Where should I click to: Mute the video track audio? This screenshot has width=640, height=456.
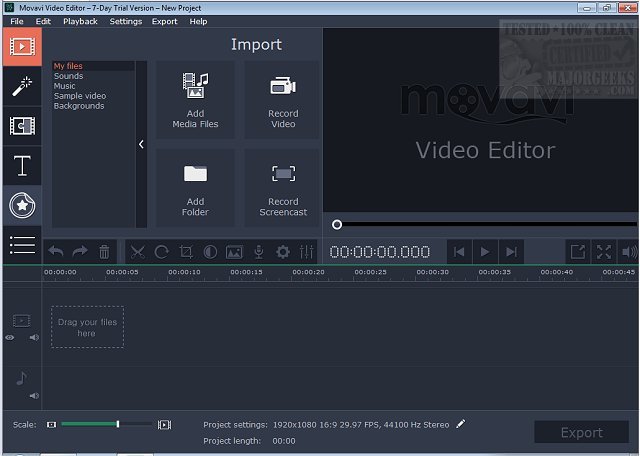point(34,338)
